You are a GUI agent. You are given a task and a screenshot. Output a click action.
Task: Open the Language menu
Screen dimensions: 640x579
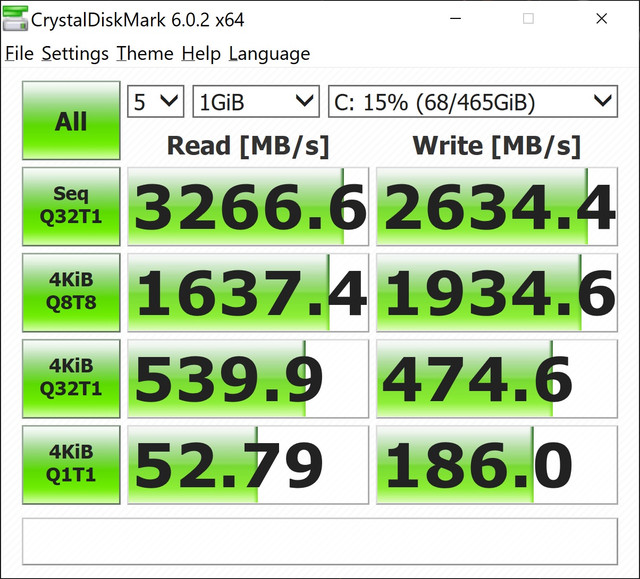click(269, 54)
